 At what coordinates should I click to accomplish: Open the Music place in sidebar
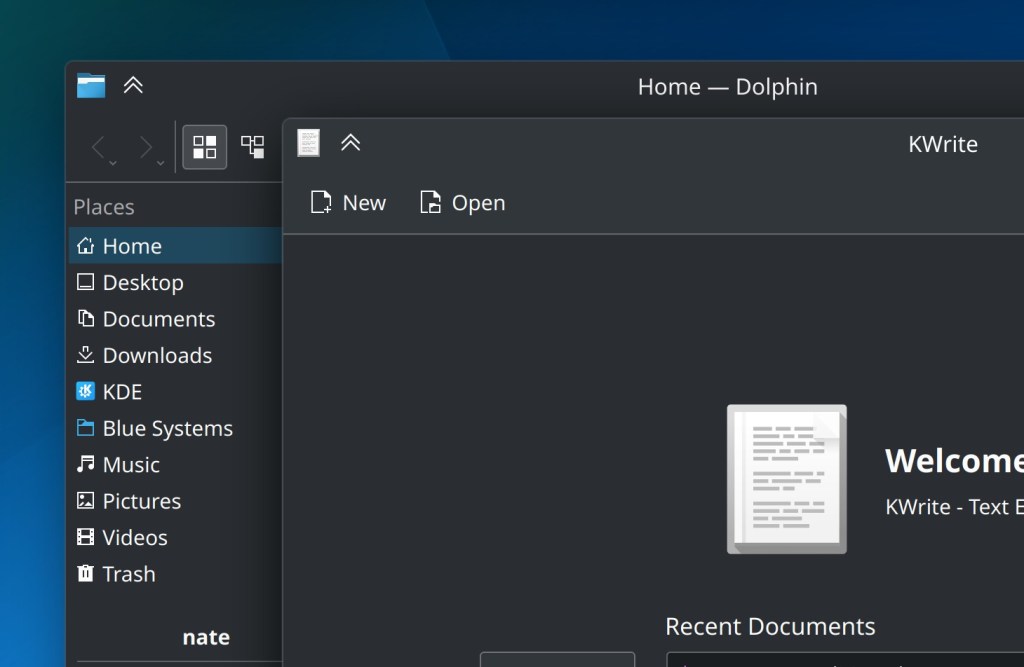click(131, 465)
